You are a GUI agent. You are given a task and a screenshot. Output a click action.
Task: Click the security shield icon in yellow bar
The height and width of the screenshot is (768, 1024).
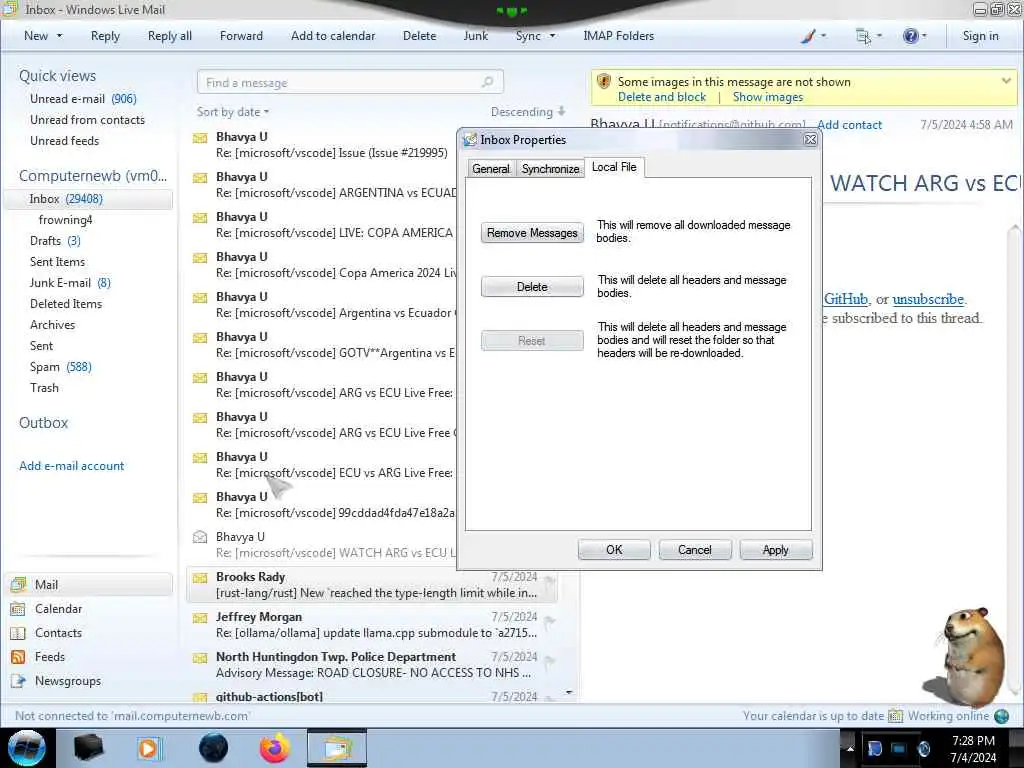pyautogui.click(x=603, y=82)
